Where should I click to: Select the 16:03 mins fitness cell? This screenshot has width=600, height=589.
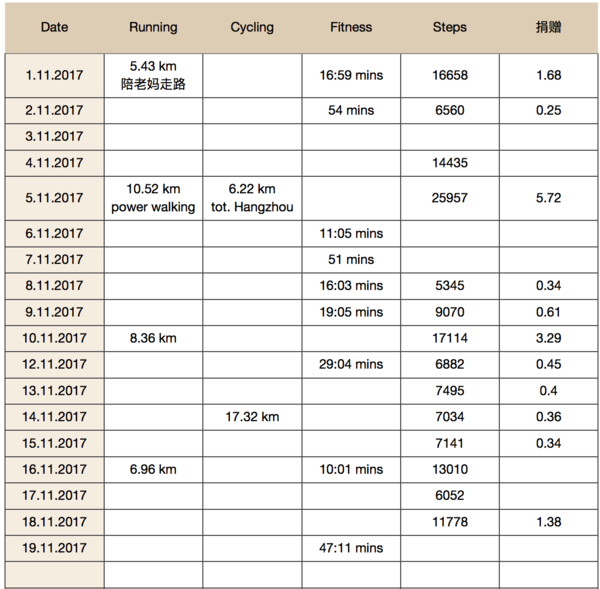tap(351, 286)
